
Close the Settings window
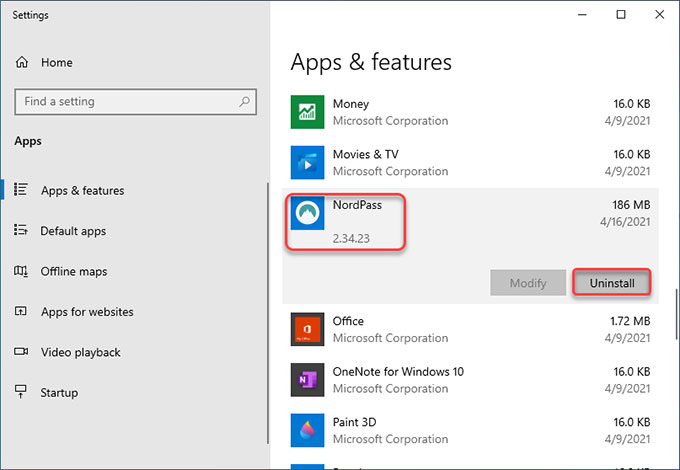tap(660, 15)
